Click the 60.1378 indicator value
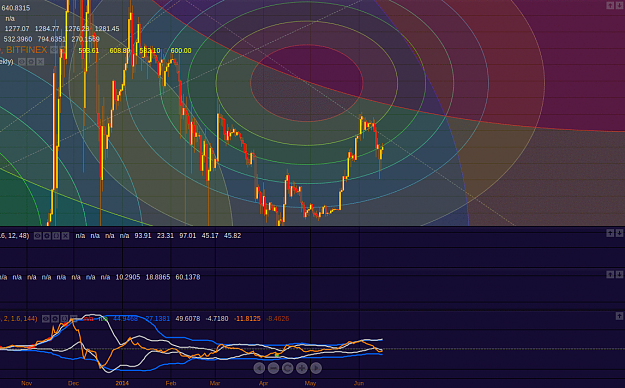The width and height of the screenshot is (625, 388). [x=188, y=277]
